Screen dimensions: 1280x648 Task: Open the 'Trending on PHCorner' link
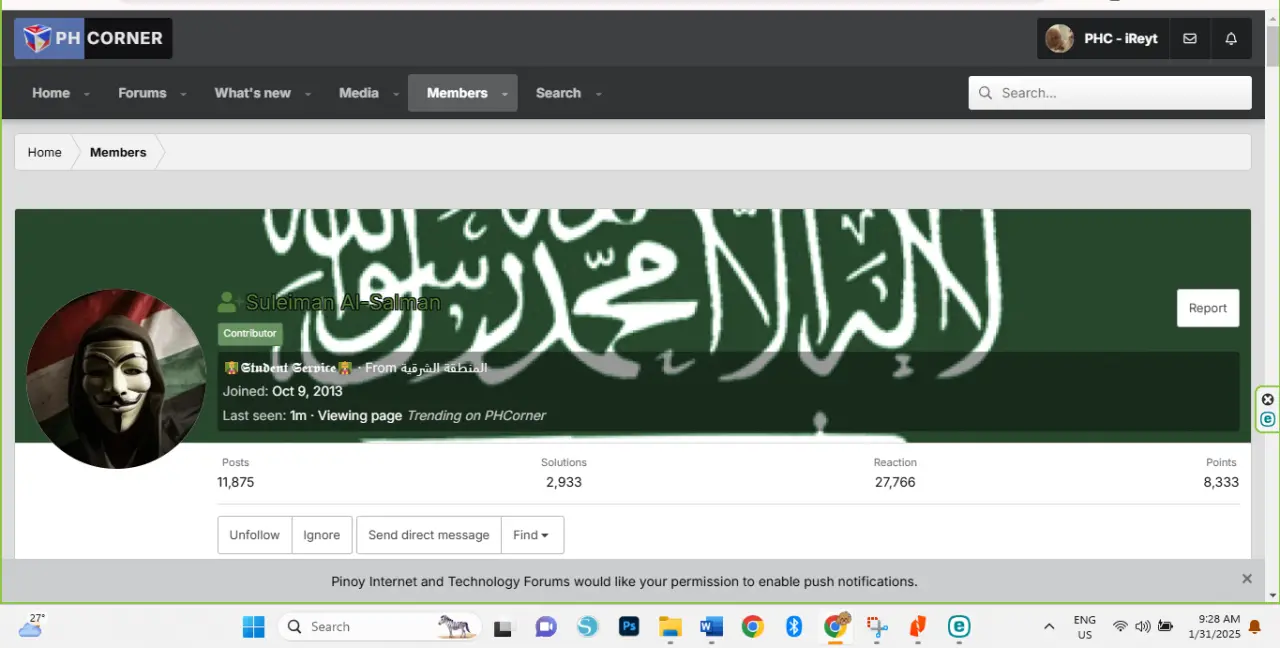tap(476, 415)
